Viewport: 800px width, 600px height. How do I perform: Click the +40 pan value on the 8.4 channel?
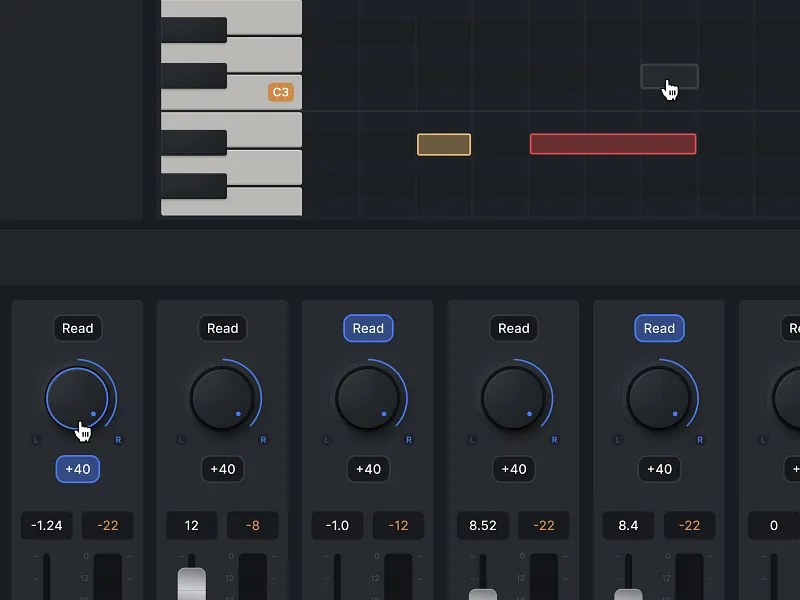659,469
